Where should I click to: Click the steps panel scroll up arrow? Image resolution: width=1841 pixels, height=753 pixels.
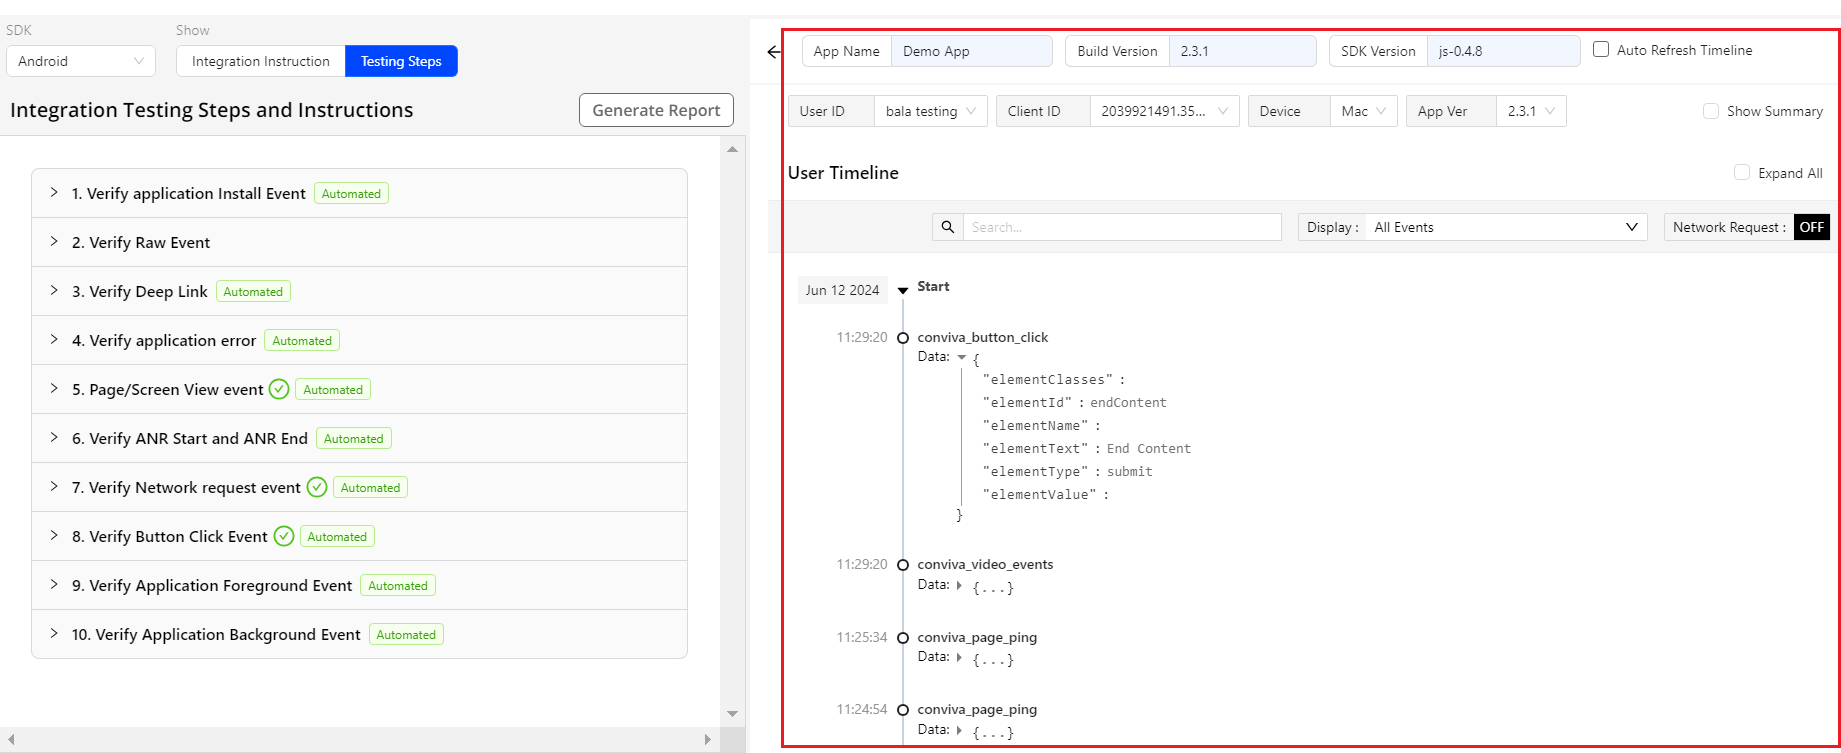tap(732, 149)
